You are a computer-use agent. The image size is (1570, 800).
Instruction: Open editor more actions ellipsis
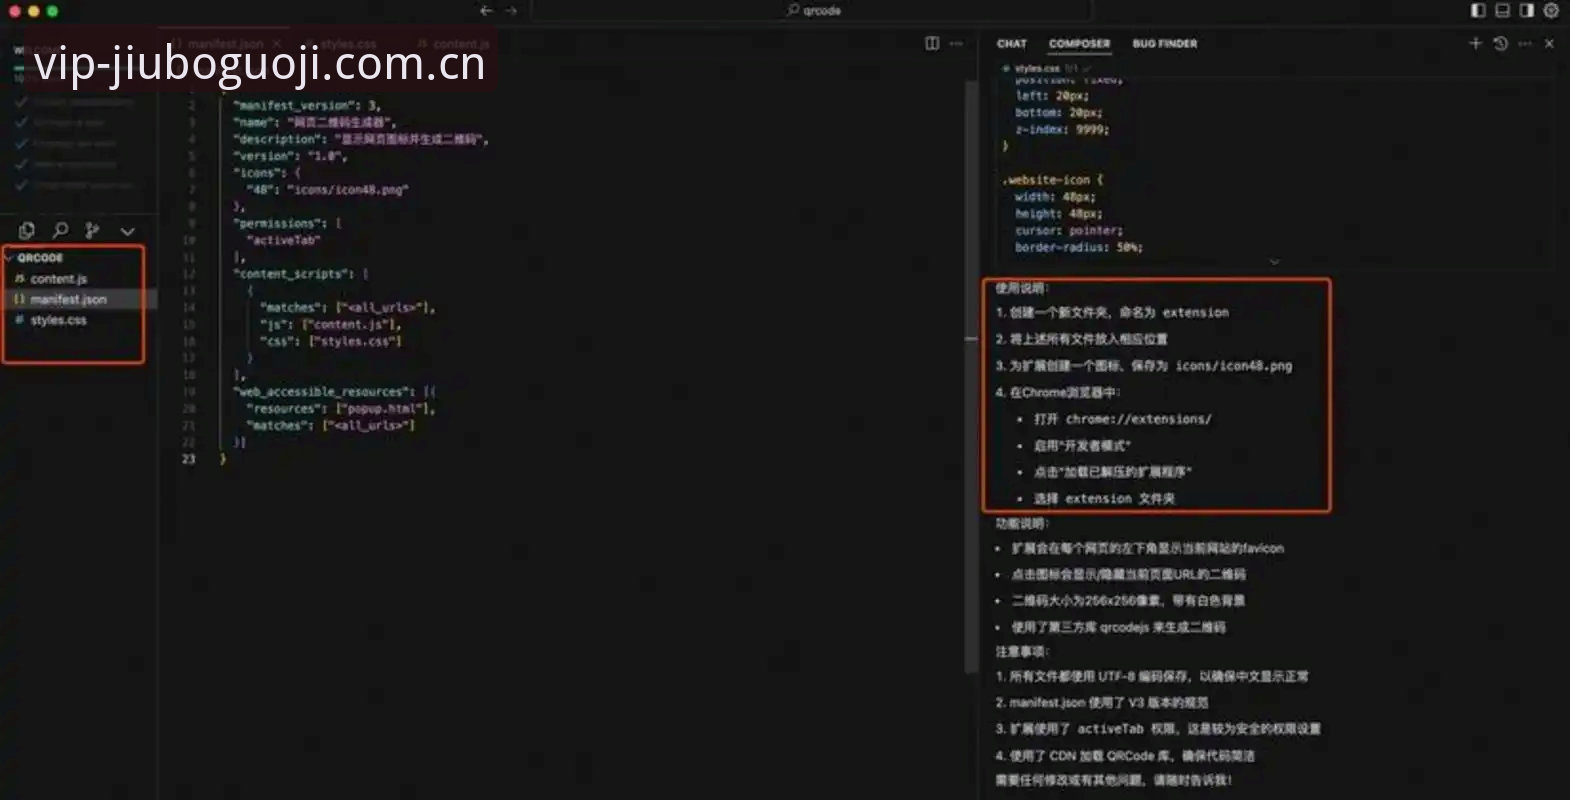click(956, 43)
